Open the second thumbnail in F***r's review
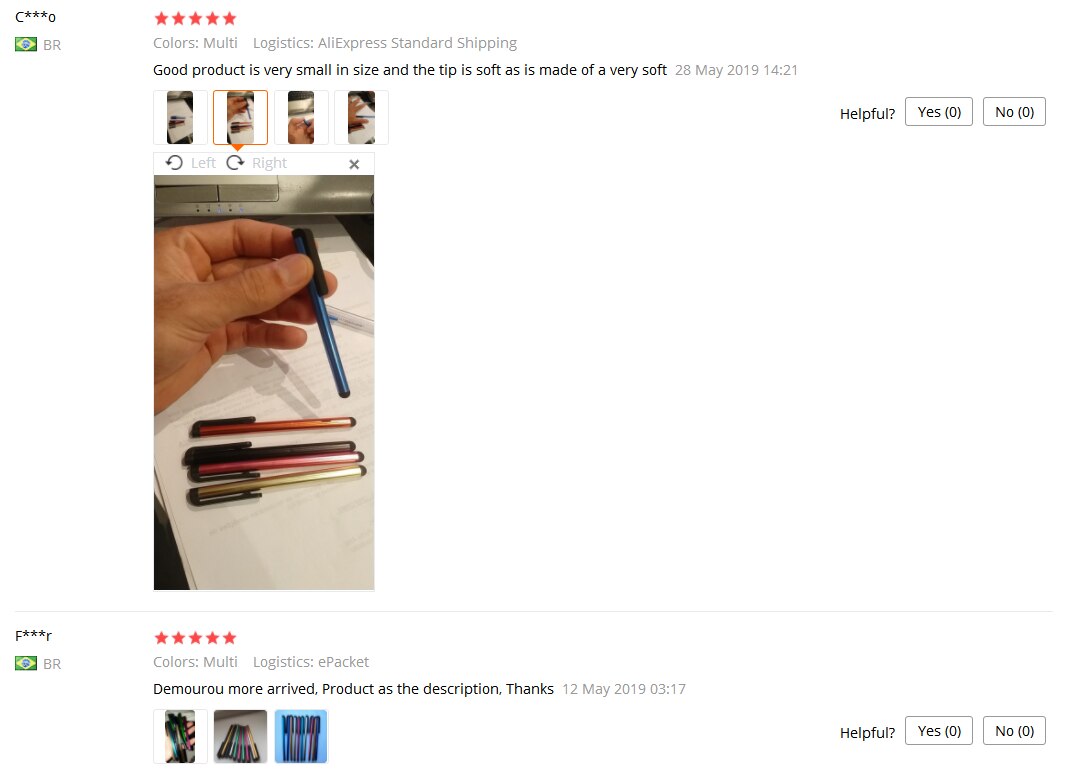Image resolution: width=1070 pixels, height=782 pixels. (240, 736)
